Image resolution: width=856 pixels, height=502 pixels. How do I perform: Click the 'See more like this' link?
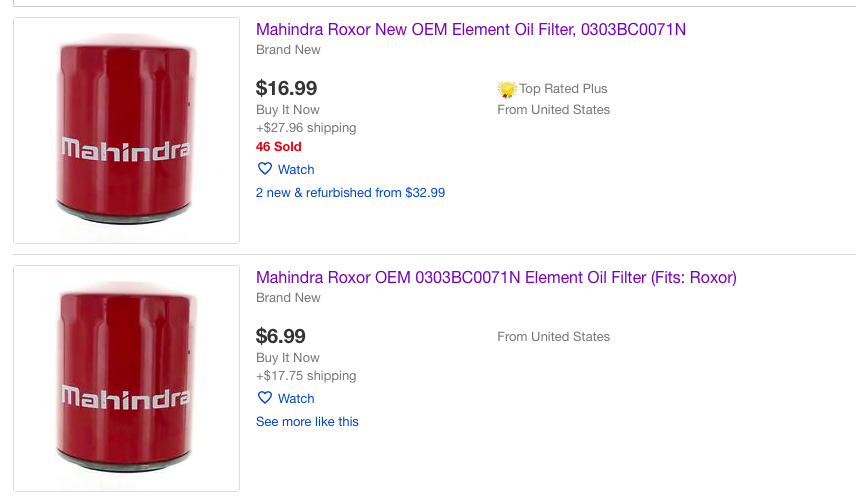click(307, 422)
